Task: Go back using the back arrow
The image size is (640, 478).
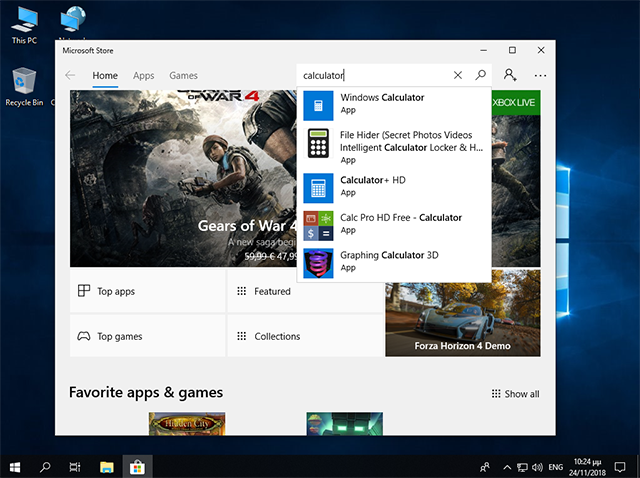Action: (x=70, y=75)
